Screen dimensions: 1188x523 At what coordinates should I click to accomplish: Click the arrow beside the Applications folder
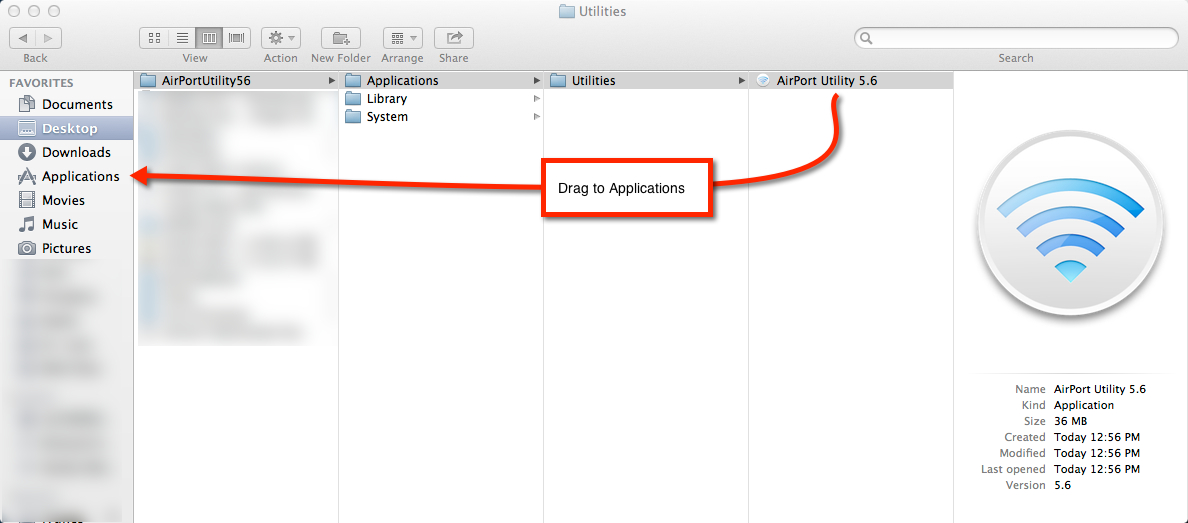pyautogui.click(x=536, y=80)
